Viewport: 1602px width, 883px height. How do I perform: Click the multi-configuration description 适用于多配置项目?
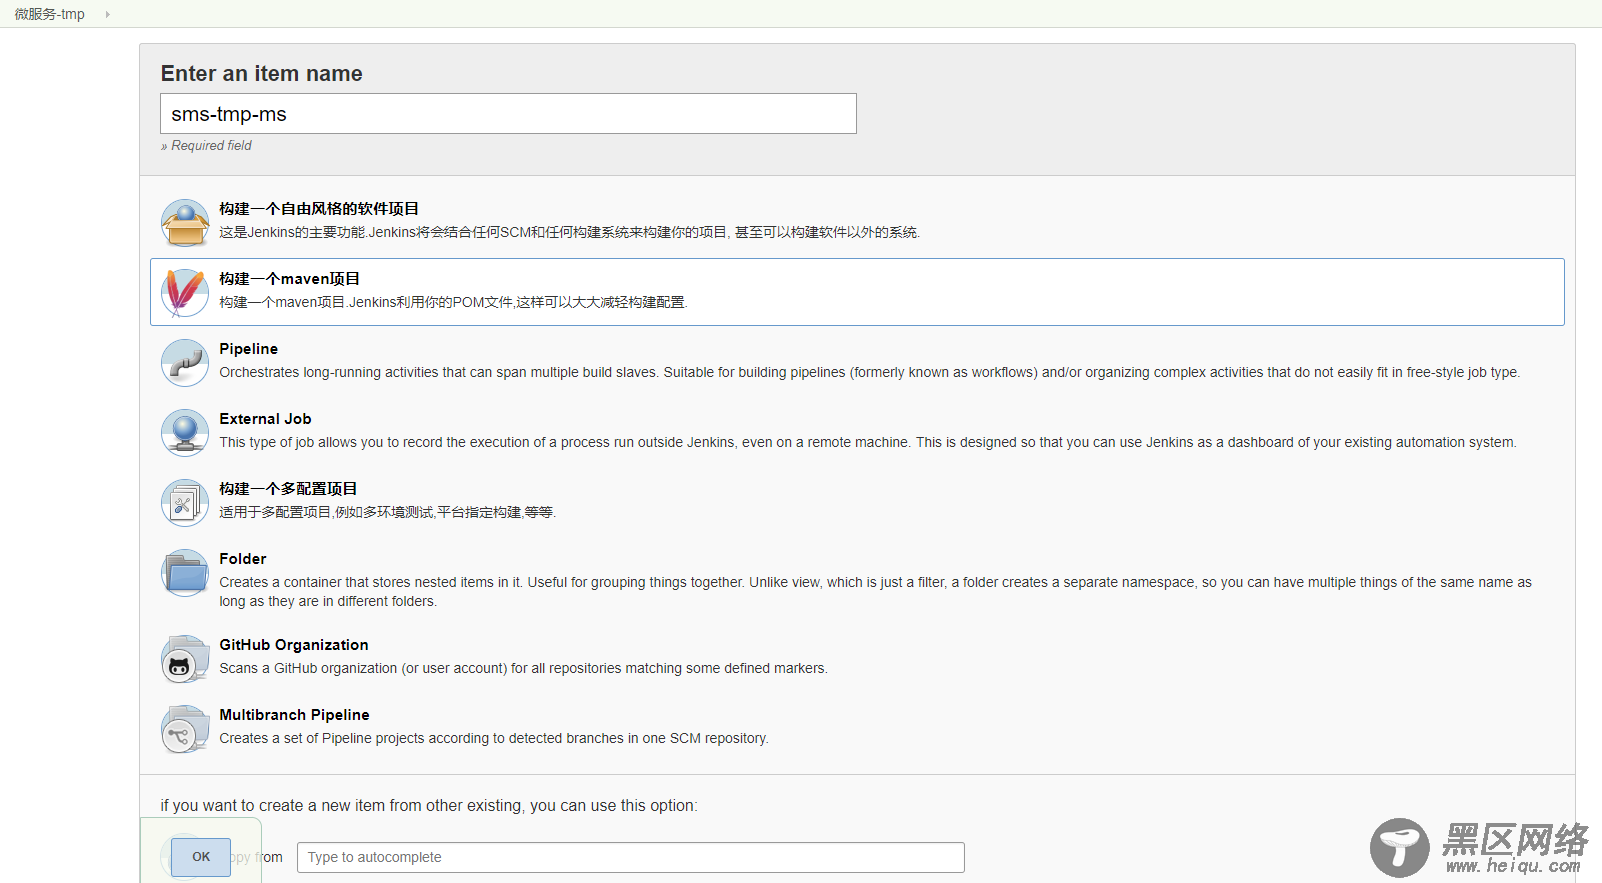coord(388,512)
